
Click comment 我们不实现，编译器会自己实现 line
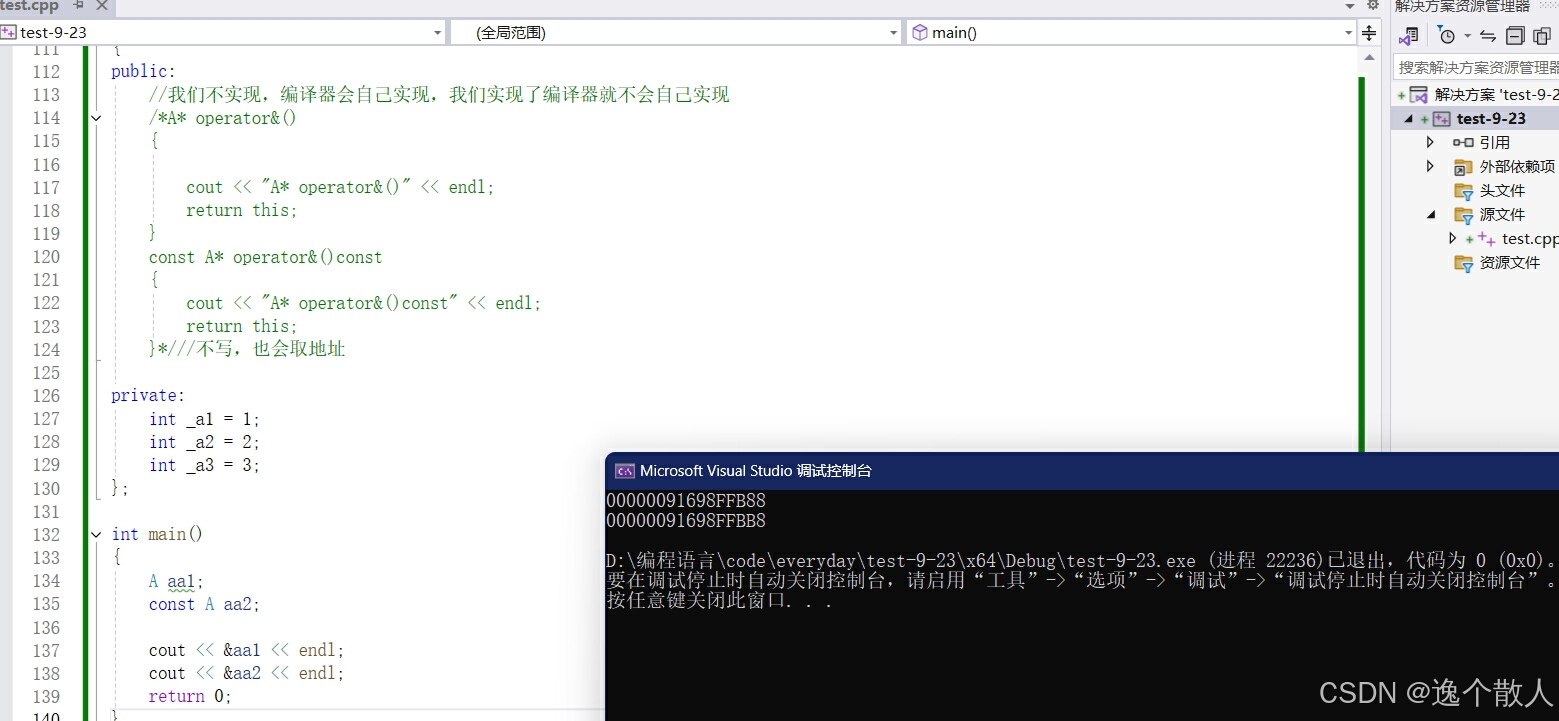pos(439,95)
